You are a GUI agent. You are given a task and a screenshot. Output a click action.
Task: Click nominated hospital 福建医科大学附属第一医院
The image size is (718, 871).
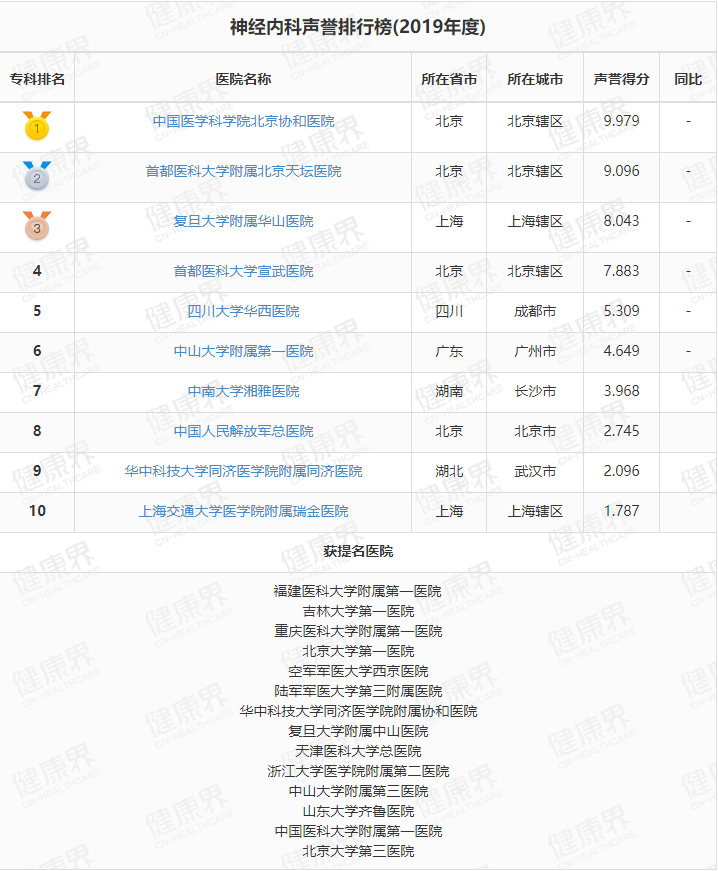pos(358,591)
